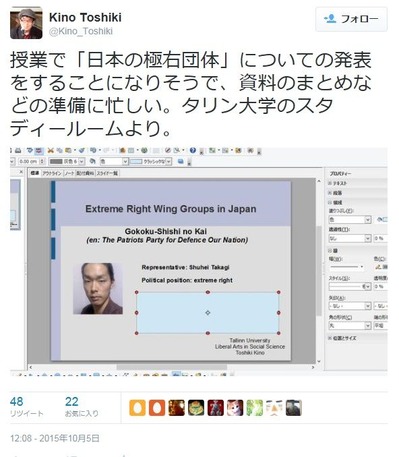Click the Clone formatting paintbrush icon

pos(82,151)
